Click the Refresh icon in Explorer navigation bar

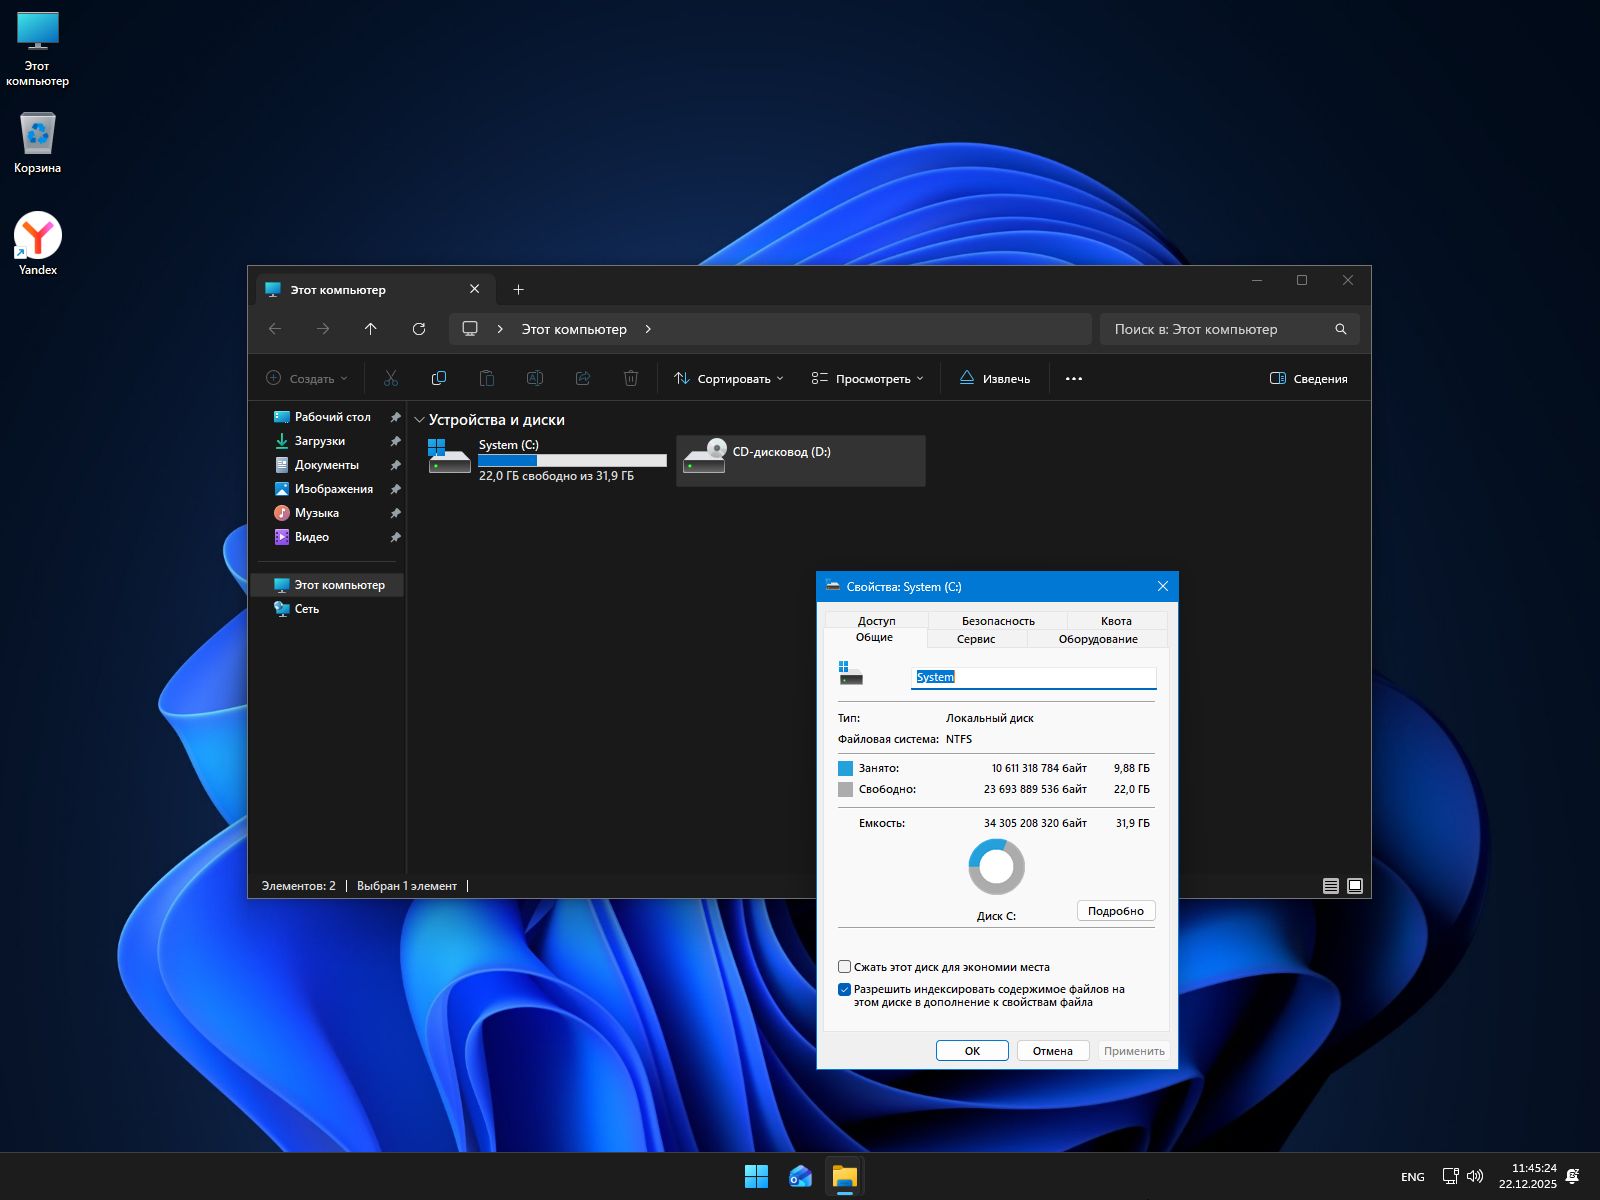click(x=419, y=329)
